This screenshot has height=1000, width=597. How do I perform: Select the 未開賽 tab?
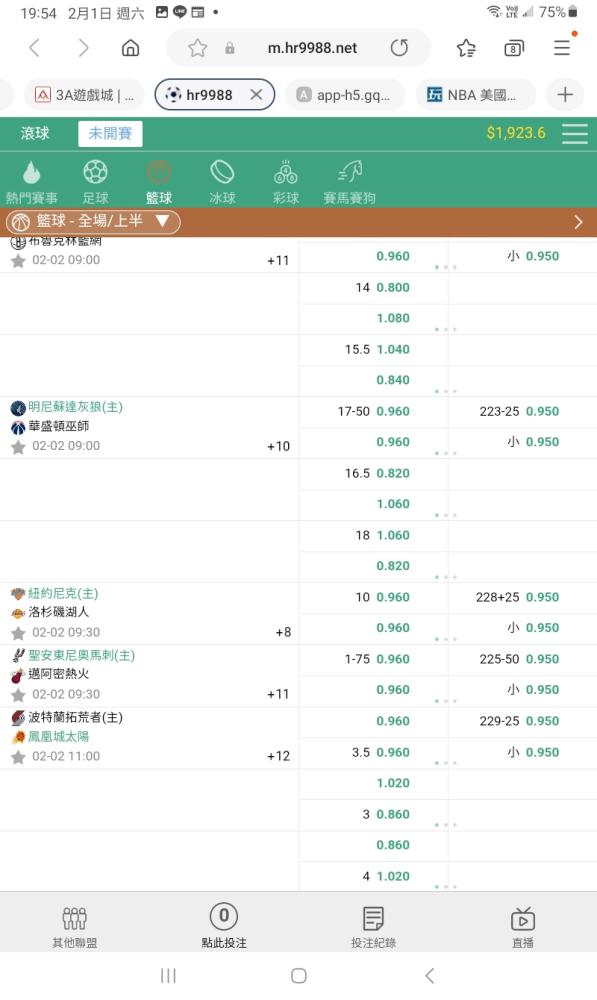[110, 133]
